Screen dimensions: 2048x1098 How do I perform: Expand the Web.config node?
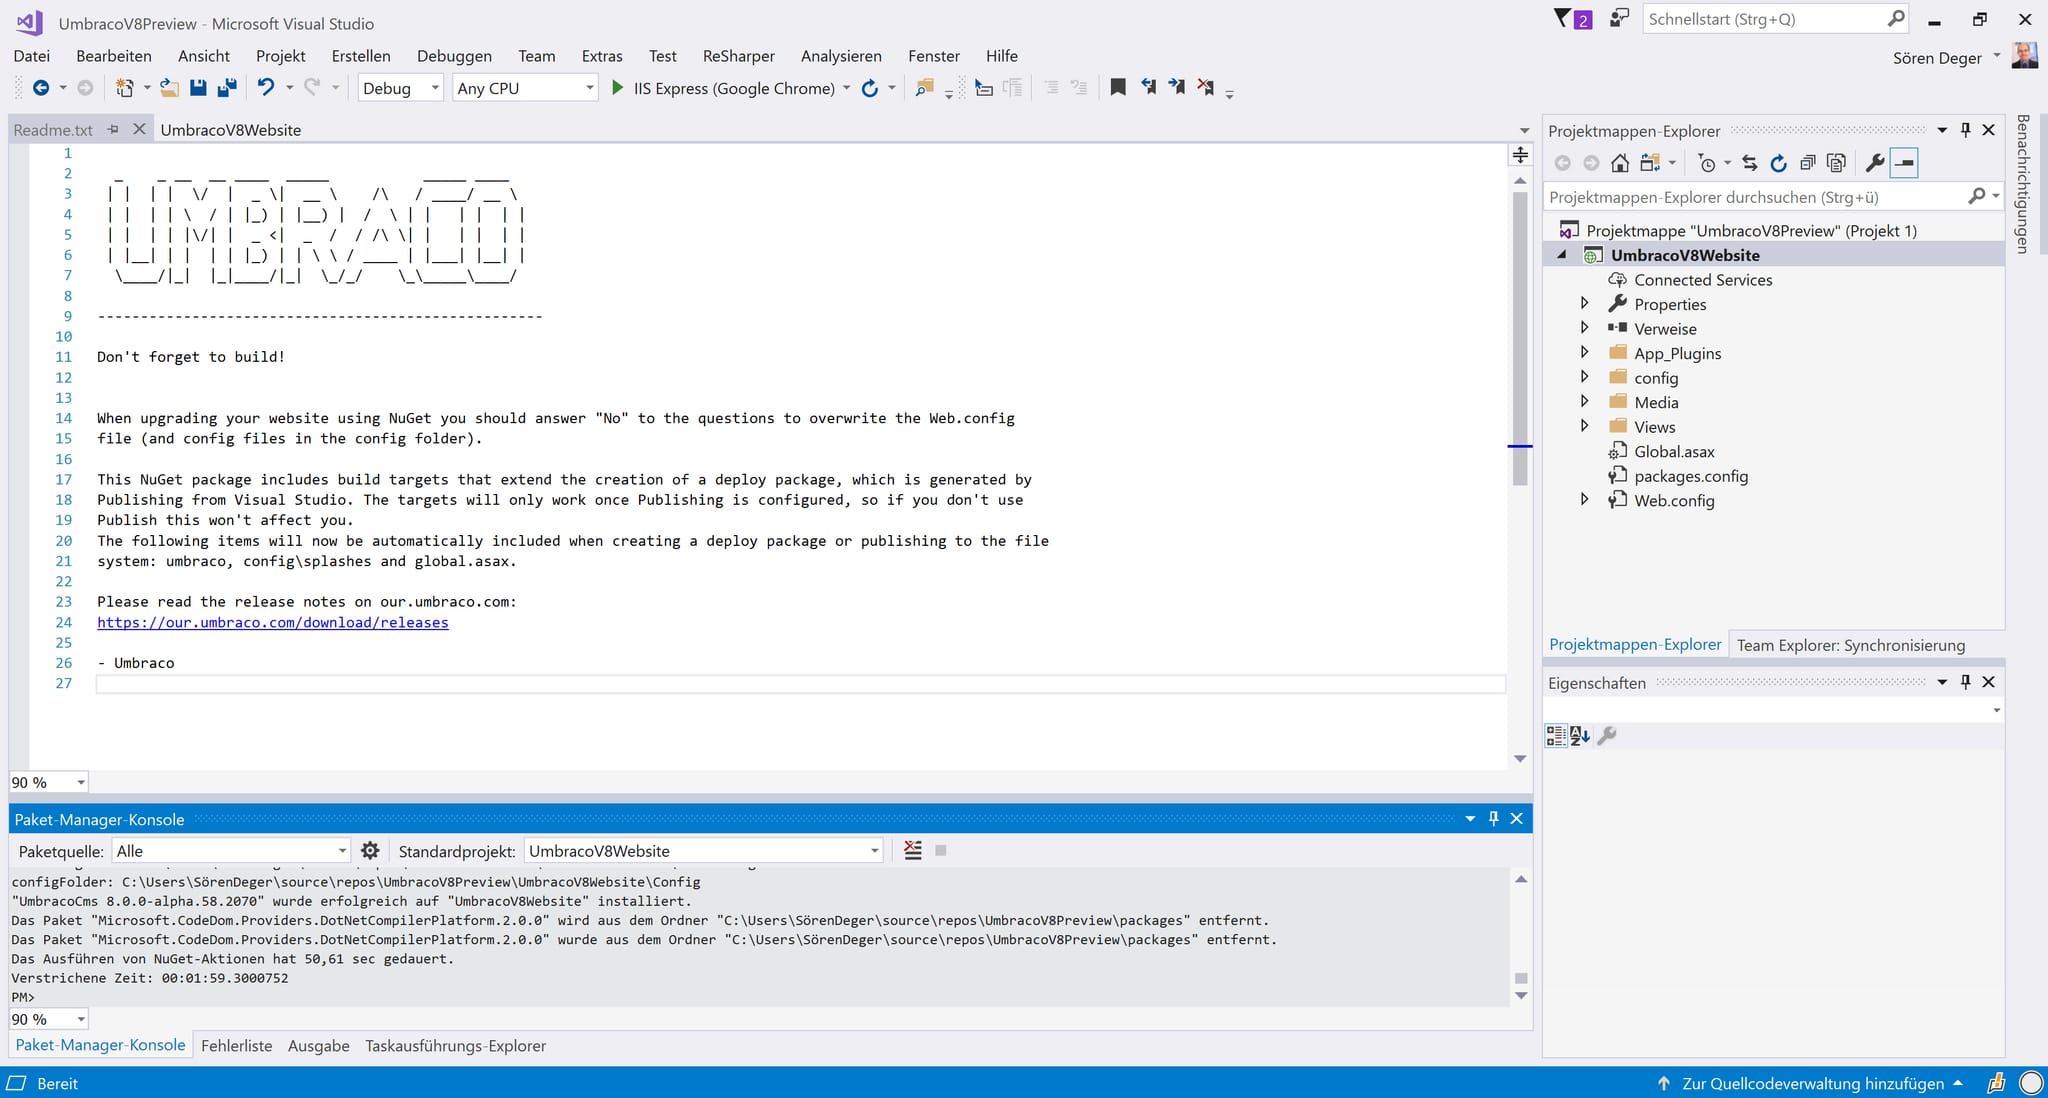(x=1584, y=499)
